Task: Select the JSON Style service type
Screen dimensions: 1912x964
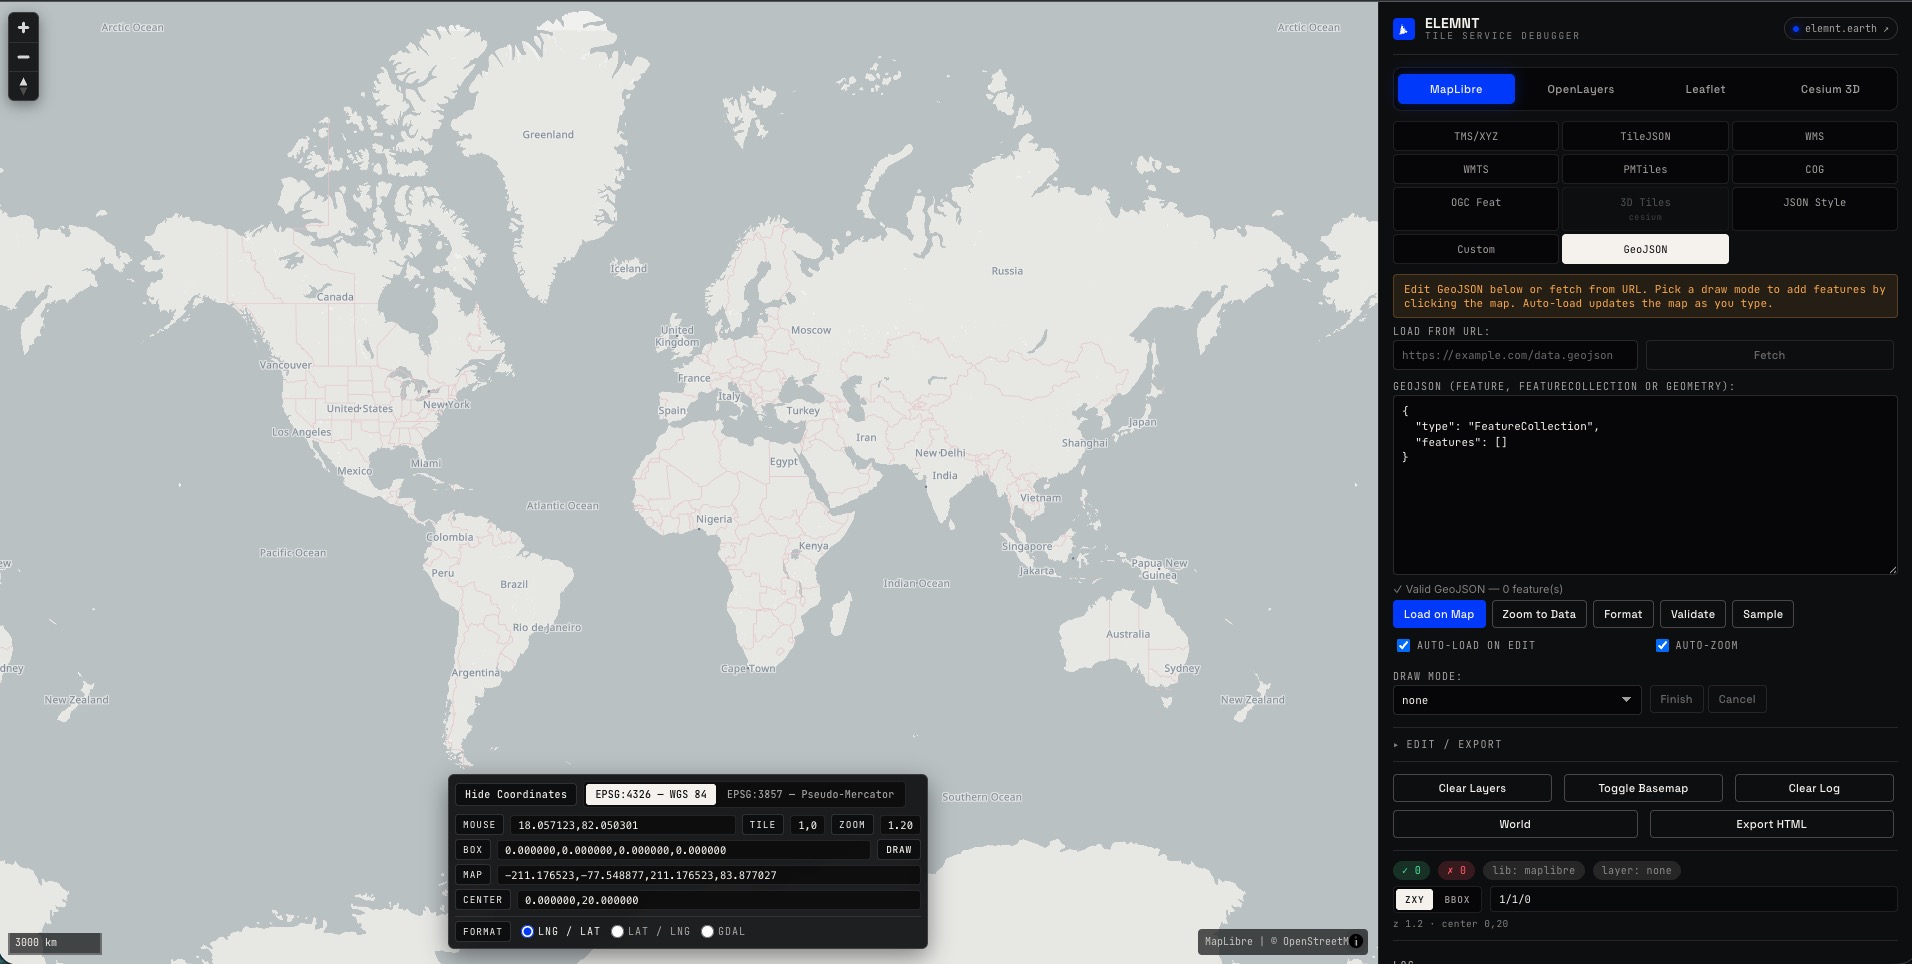Action: coord(1814,208)
